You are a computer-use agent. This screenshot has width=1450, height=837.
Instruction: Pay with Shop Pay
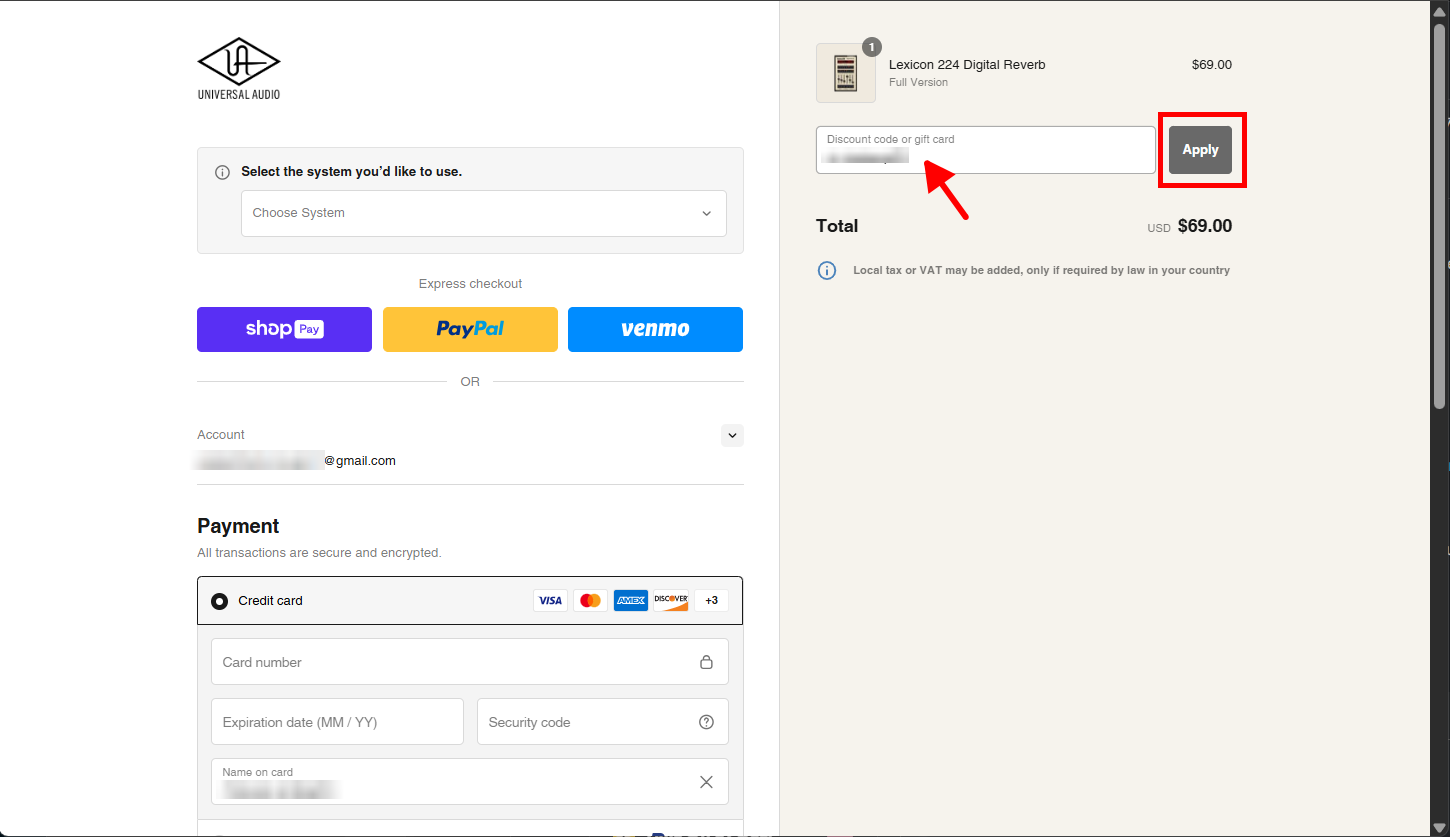click(x=284, y=329)
